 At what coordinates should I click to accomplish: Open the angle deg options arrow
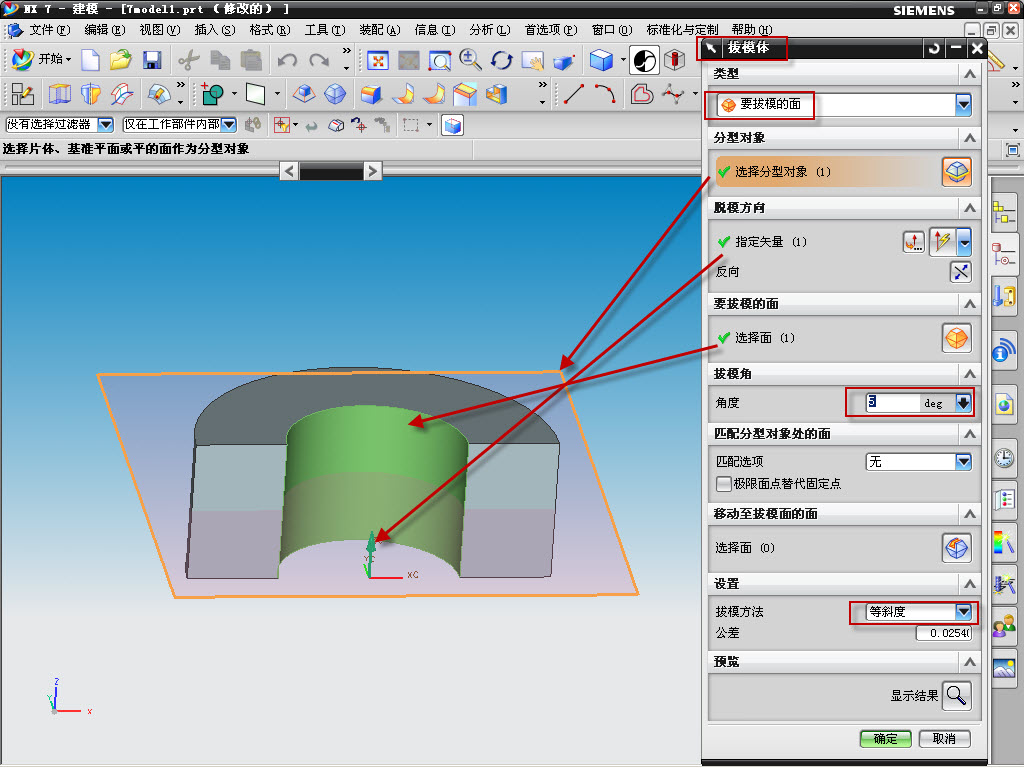coord(964,403)
